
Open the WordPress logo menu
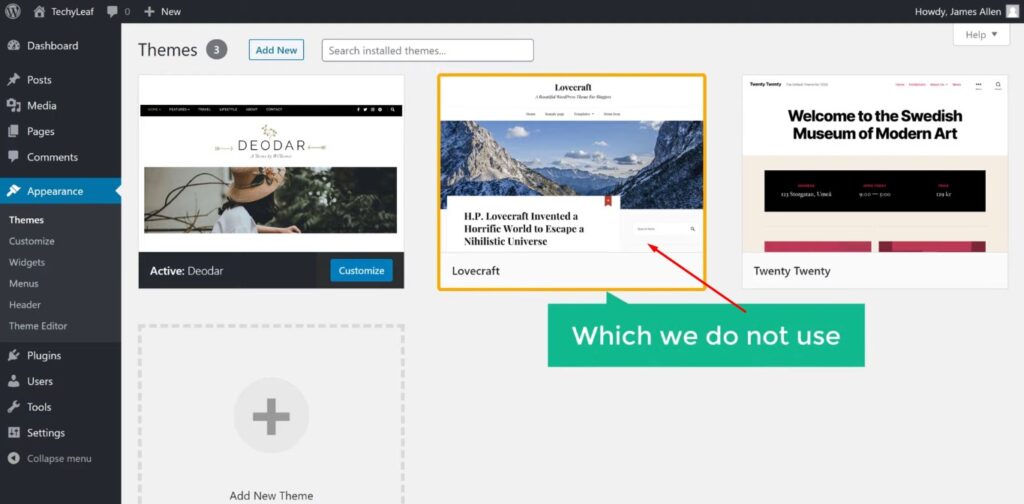point(13,11)
